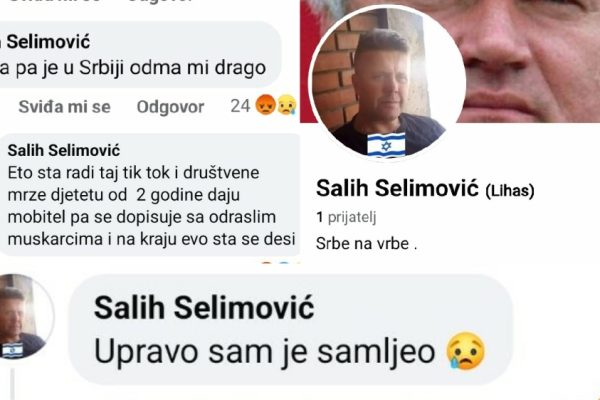The width and height of the screenshot is (600, 400).
Task: Open reaction count 24 list
Action: [240, 106]
